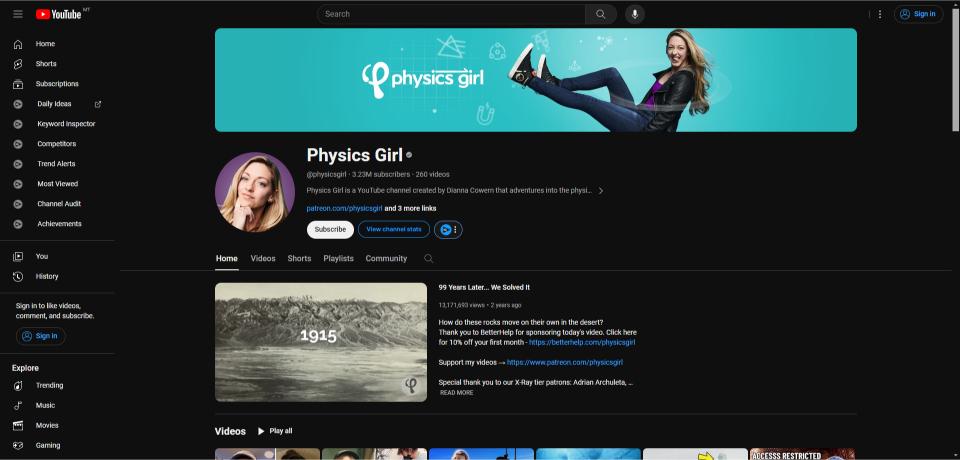Show the 'and 3 more links' list
Image resolution: width=960 pixels, height=460 pixels.
click(410, 208)
